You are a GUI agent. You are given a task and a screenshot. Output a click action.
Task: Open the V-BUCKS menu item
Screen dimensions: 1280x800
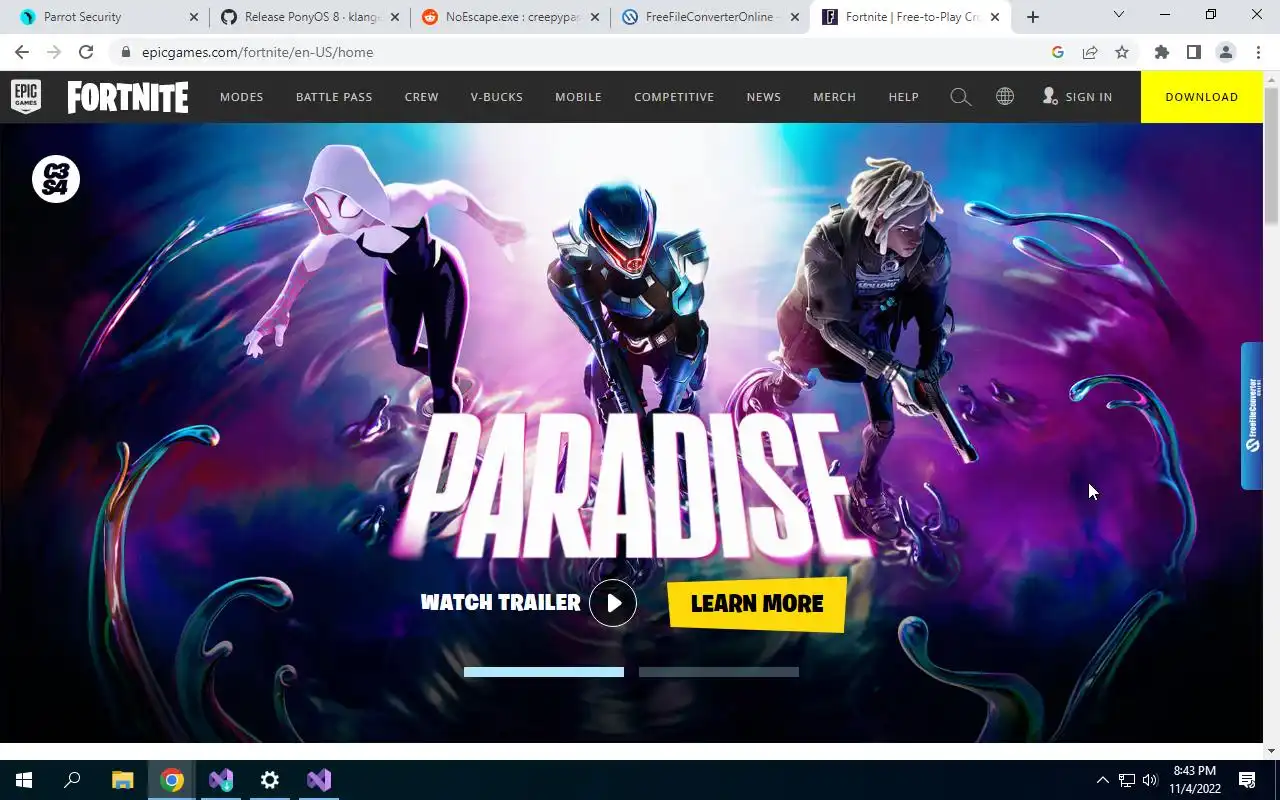(497, 97)
